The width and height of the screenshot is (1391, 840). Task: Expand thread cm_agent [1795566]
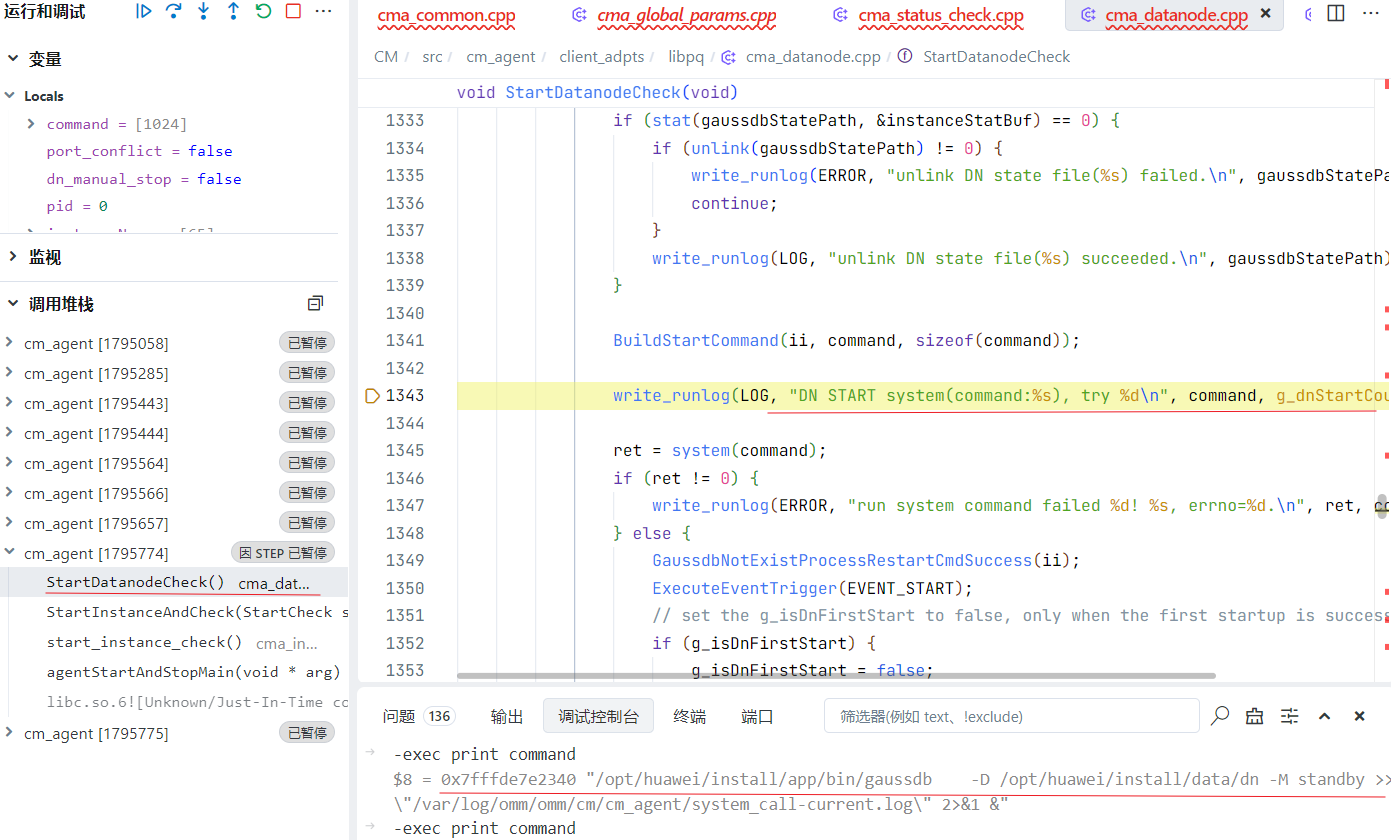[9, 493]
